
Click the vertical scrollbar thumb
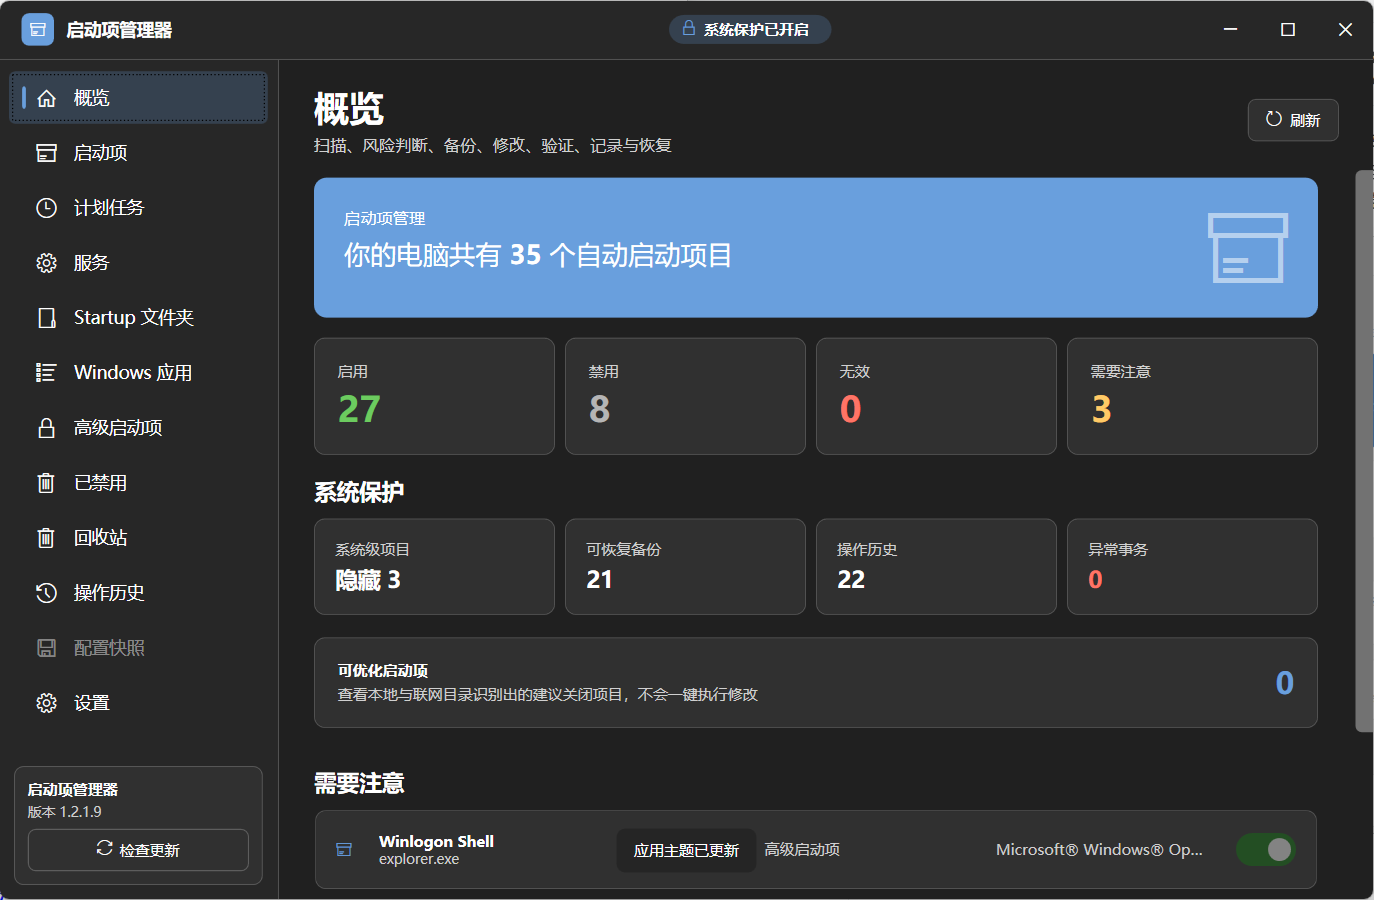pyautogui.click(x=1364, y=450)
